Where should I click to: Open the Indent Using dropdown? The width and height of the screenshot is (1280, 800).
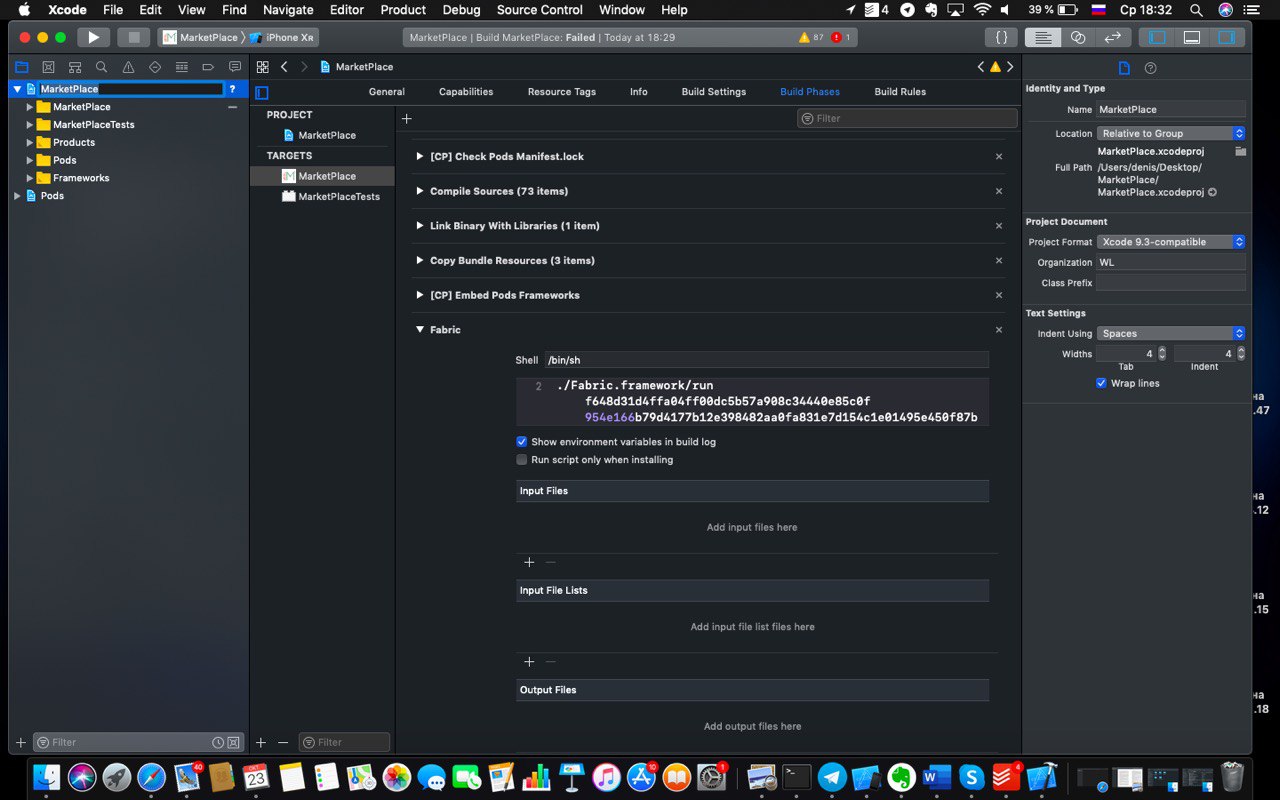tap(1171, 334)
